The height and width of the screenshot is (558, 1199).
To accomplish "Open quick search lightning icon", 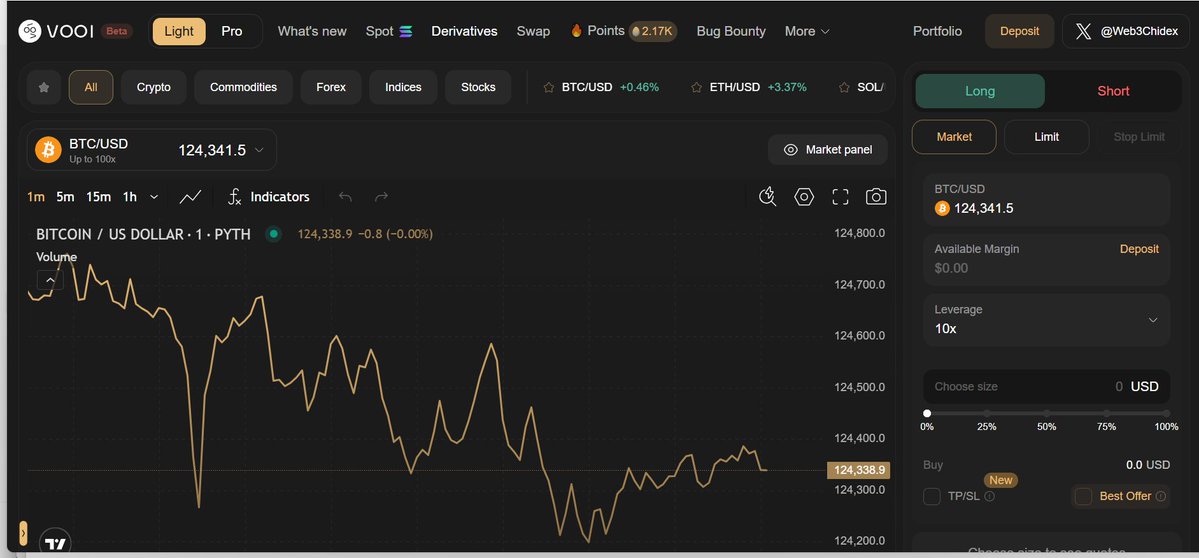I will tap(767, 197).
